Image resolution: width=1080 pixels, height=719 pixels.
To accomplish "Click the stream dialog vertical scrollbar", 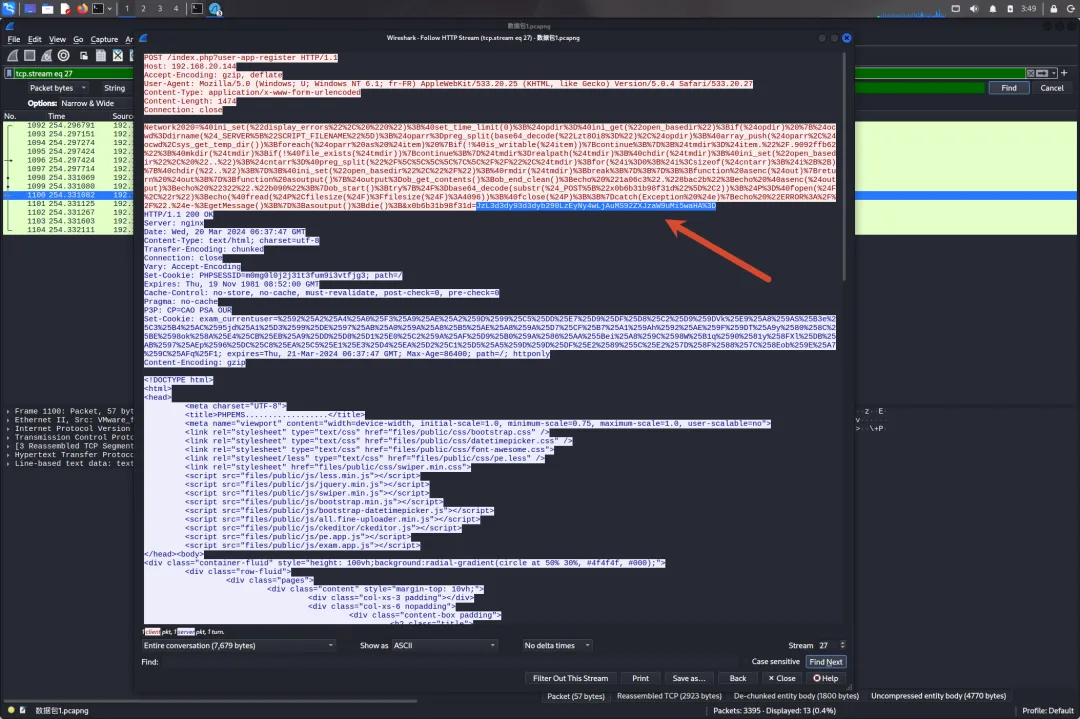I will (x=844, y=165).
